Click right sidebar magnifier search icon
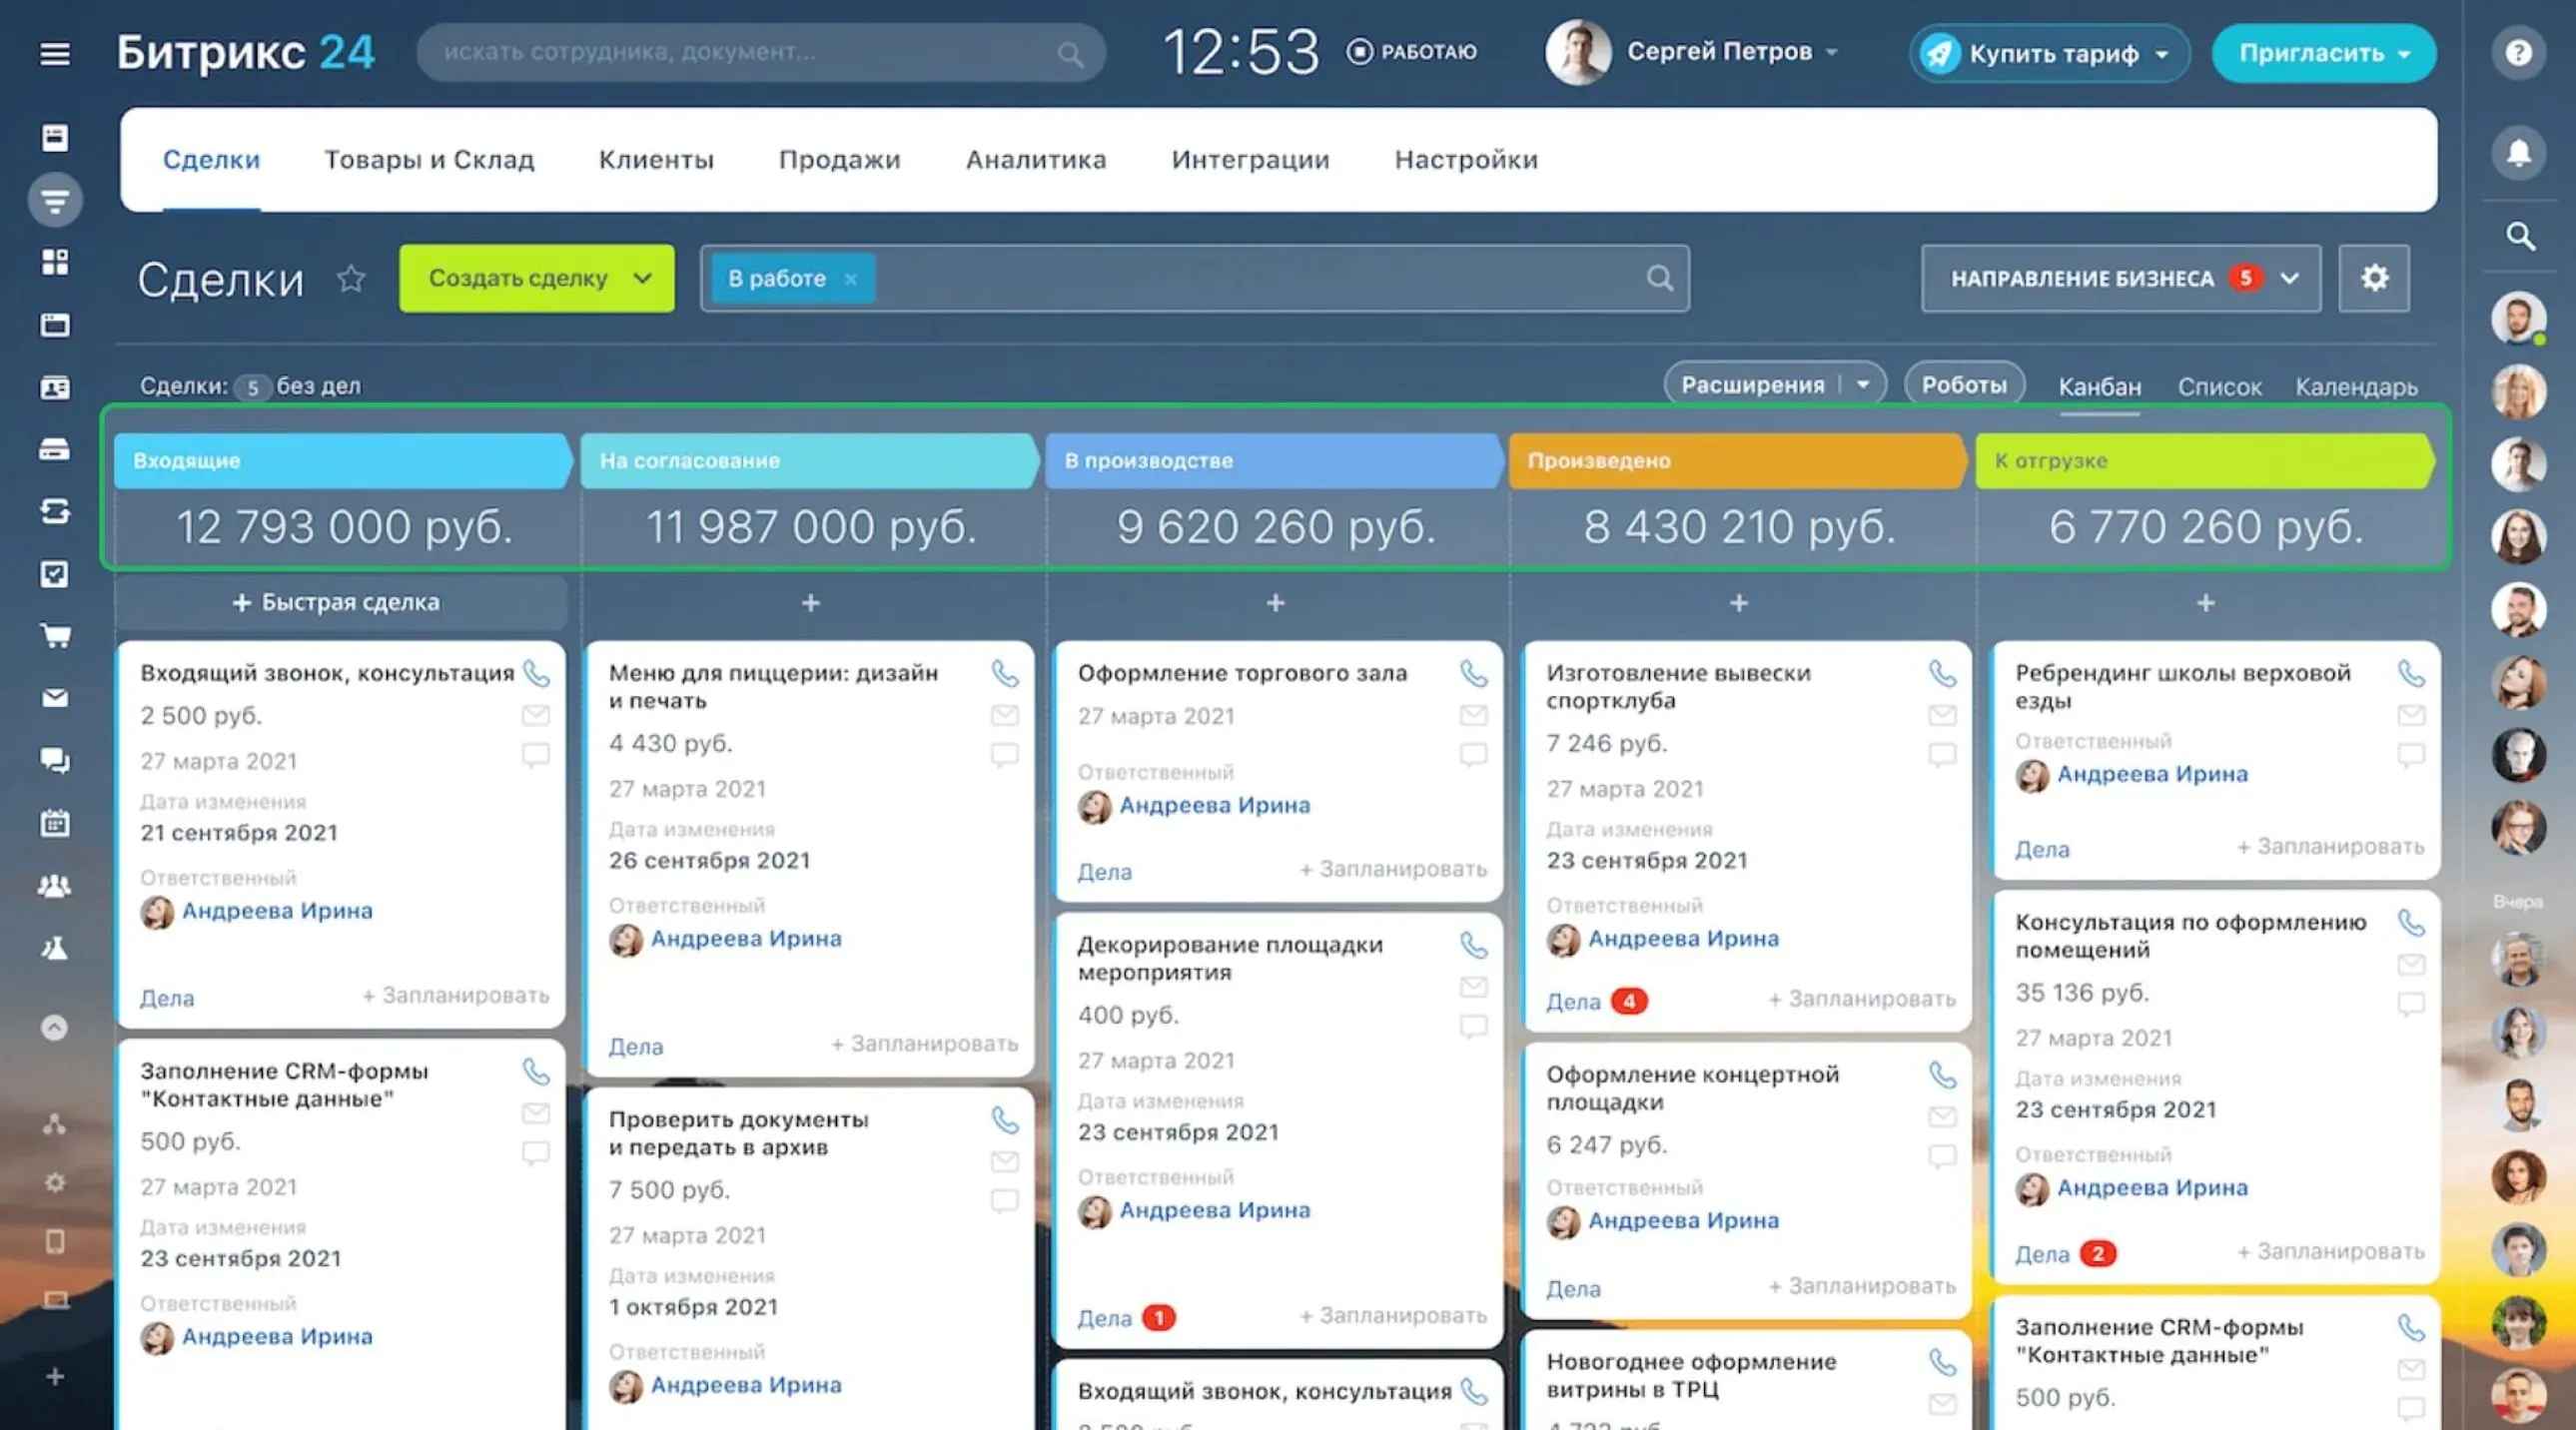This screenshot has height=1430, width=2576. (2519, 237)
